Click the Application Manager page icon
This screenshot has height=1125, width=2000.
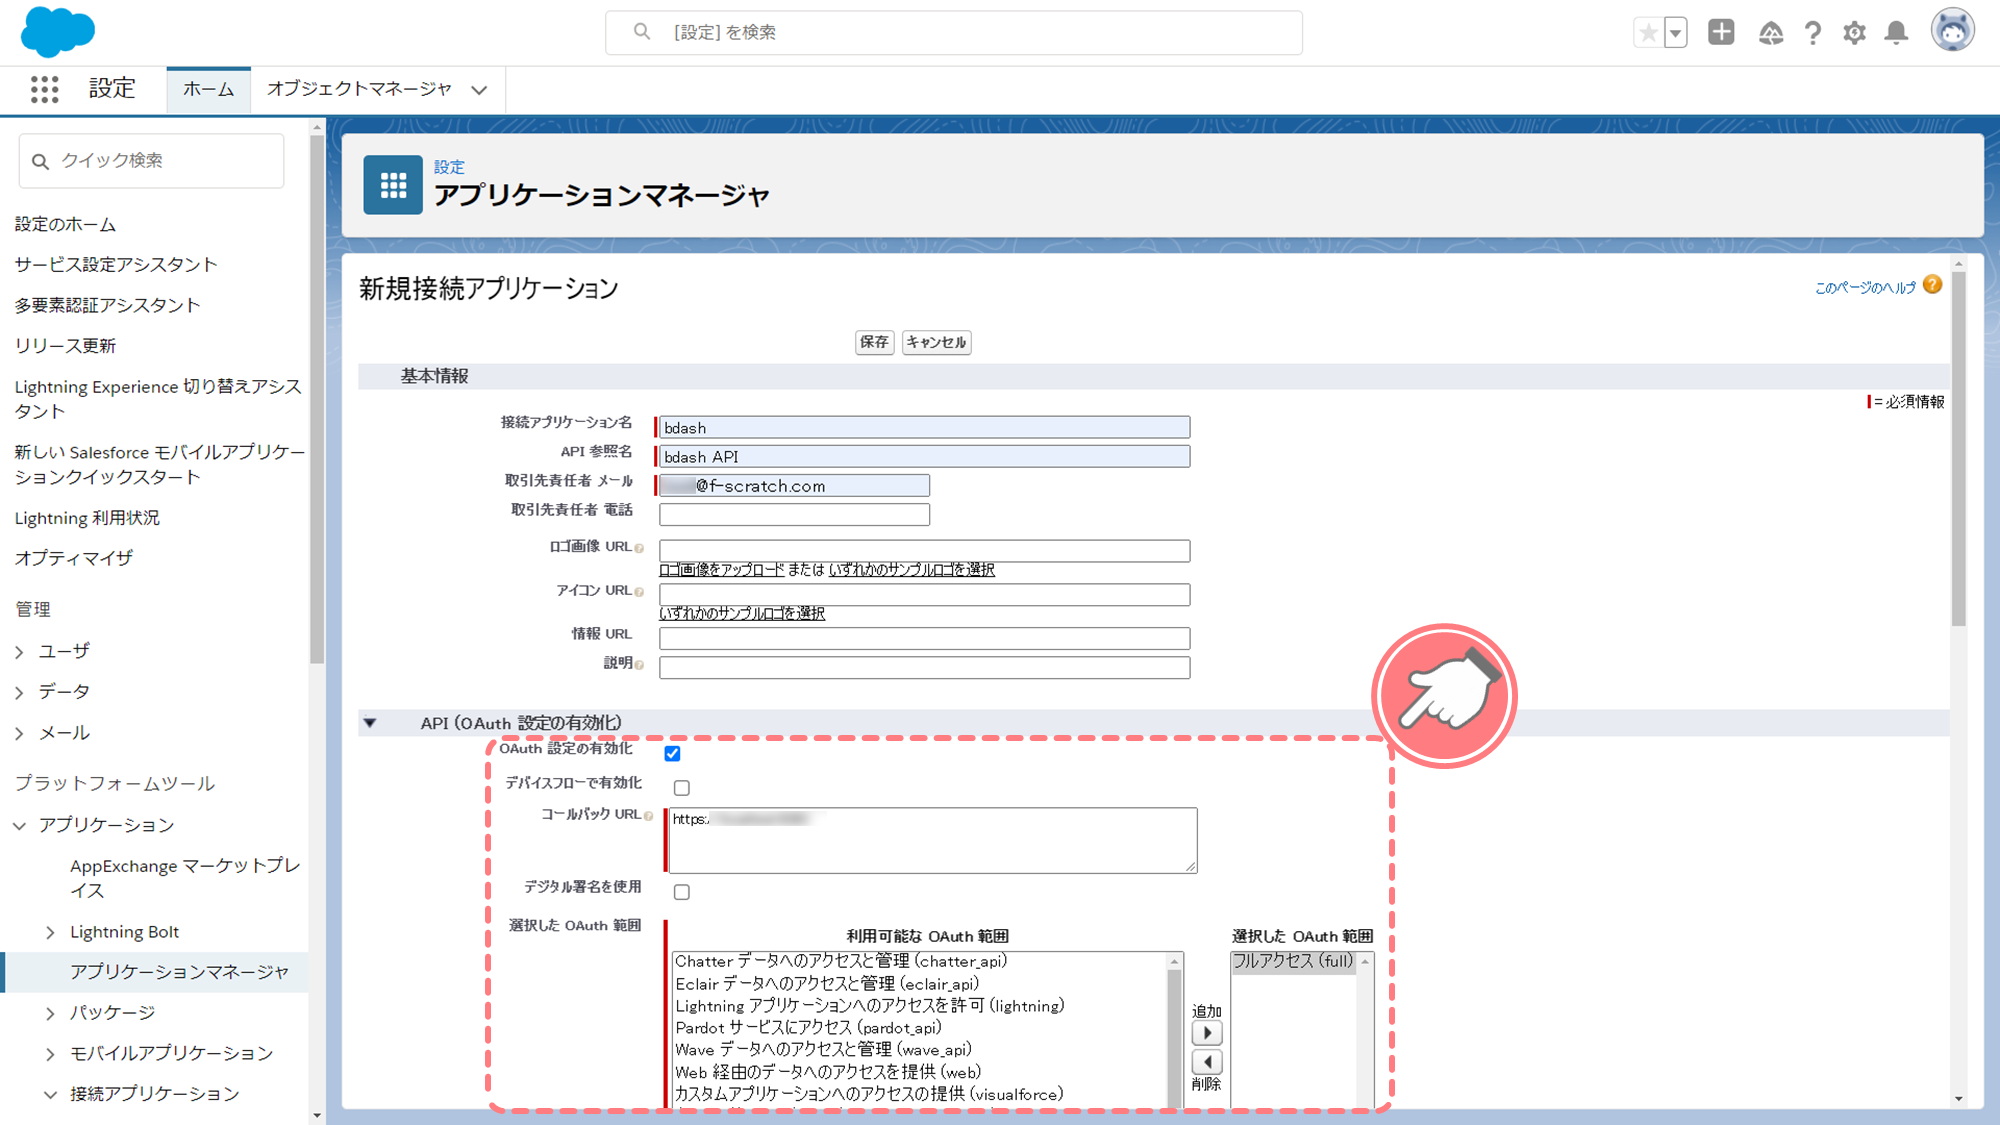coord(393,184)
